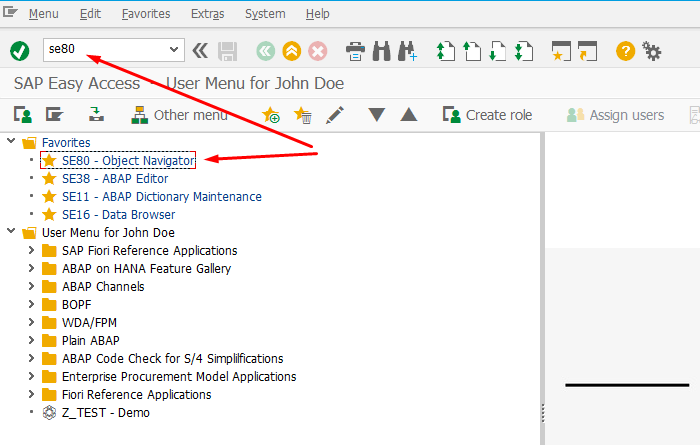The image size is (700, 445).
Task: Expand ABAP on HANA Feature Gallery folder
Action: click(x=31, y=268)
